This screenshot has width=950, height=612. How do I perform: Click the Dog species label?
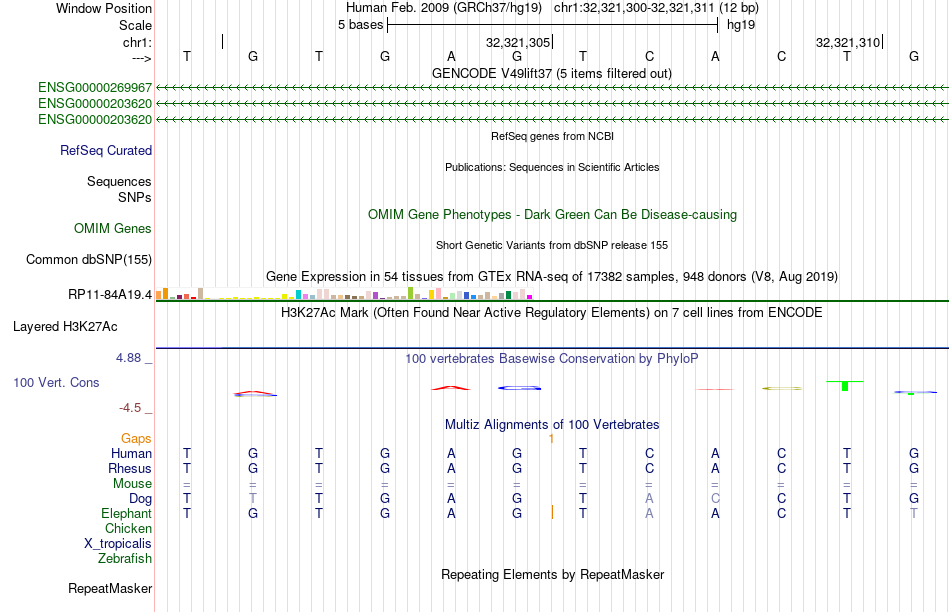[x=140, y=499]
